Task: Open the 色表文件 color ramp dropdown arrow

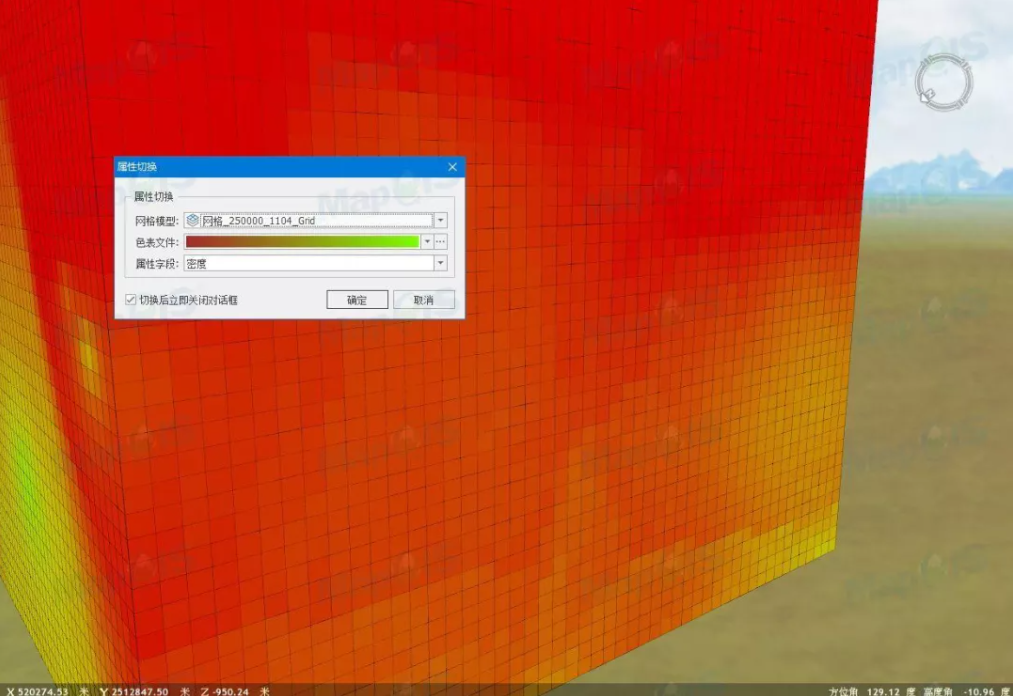Action: click(427, 242)
